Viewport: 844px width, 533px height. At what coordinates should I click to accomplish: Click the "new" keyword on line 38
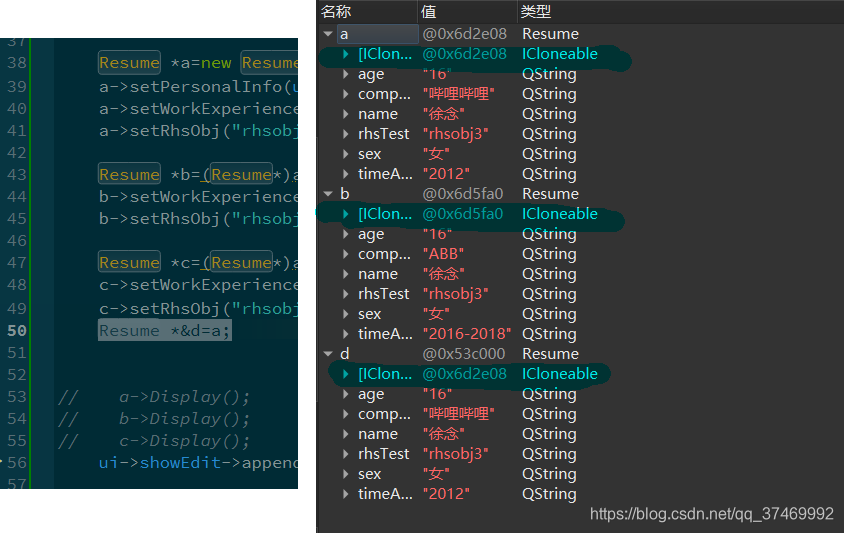tap(215, 63)
